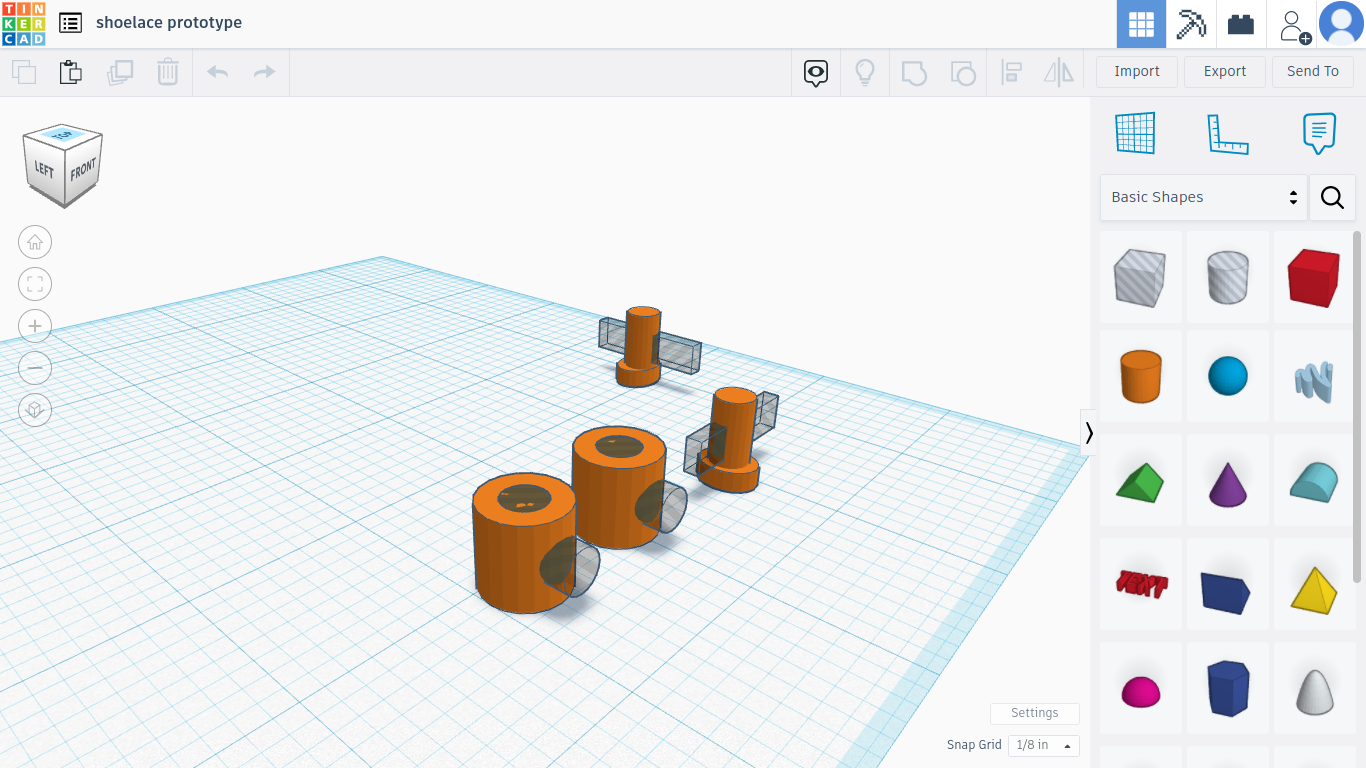Pick the dark blue Wedge shape

pyautogui.click(x=1228, y=590)
